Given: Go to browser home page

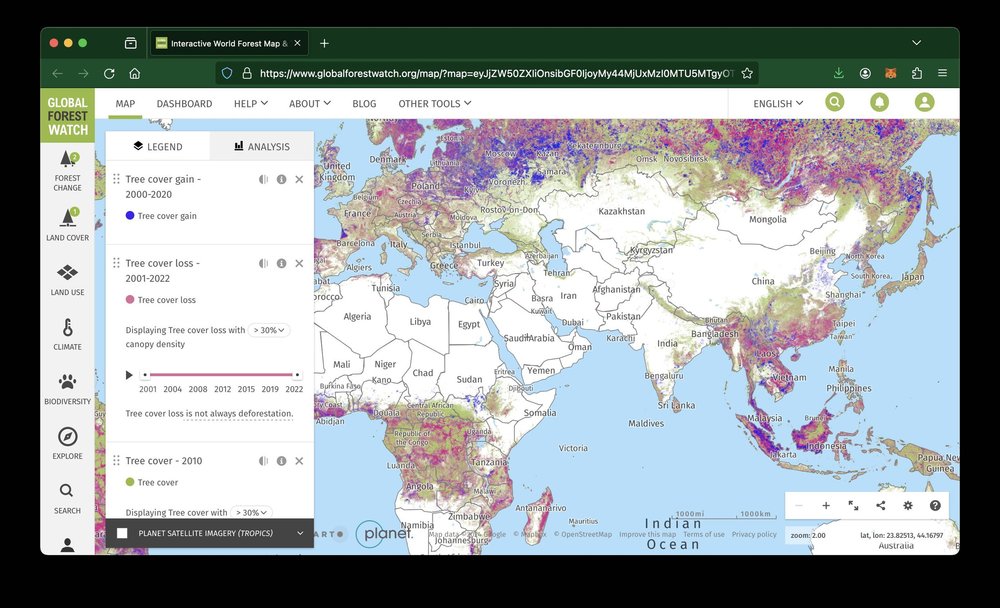Looking at the screenshot, I should point(135,73).
